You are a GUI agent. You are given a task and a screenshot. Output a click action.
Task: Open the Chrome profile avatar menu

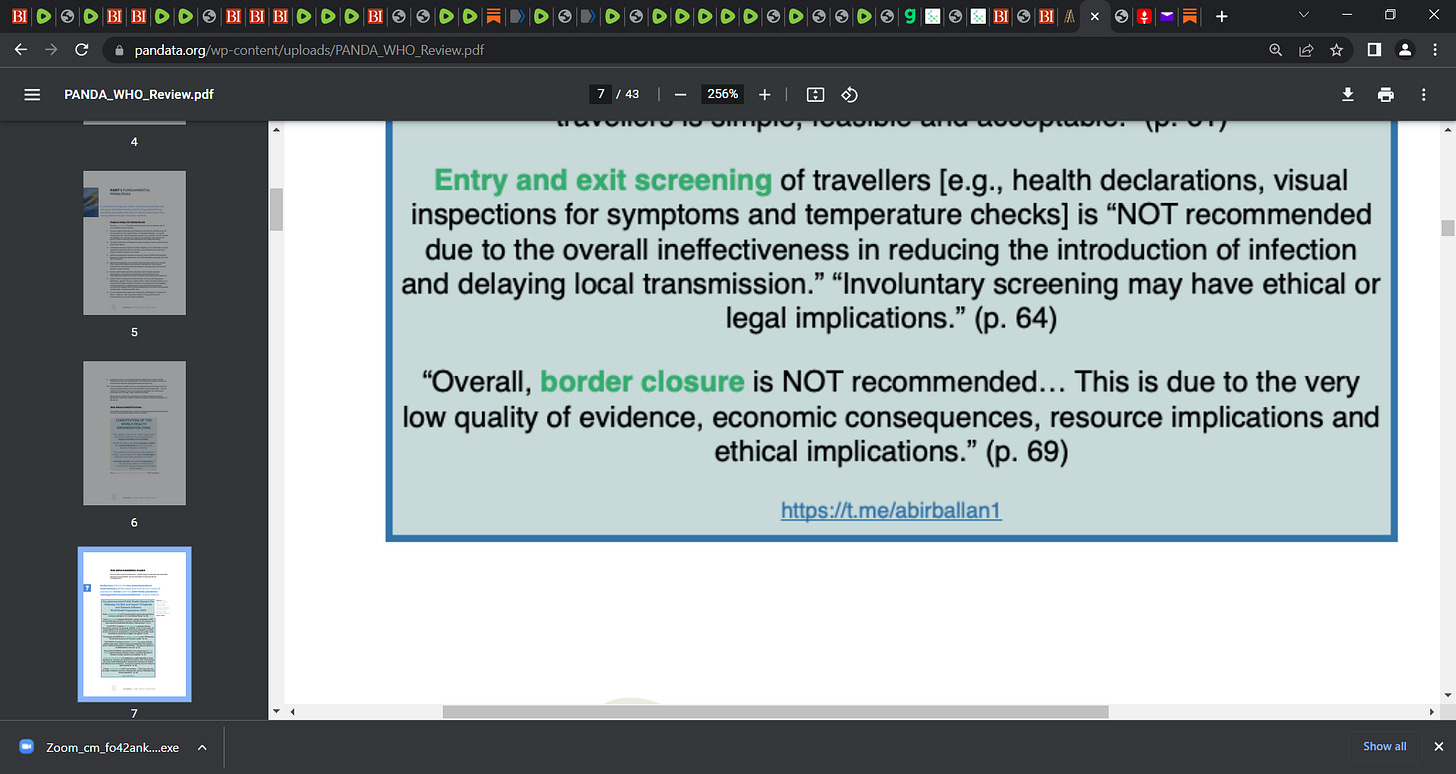[x=1405, y=49]
